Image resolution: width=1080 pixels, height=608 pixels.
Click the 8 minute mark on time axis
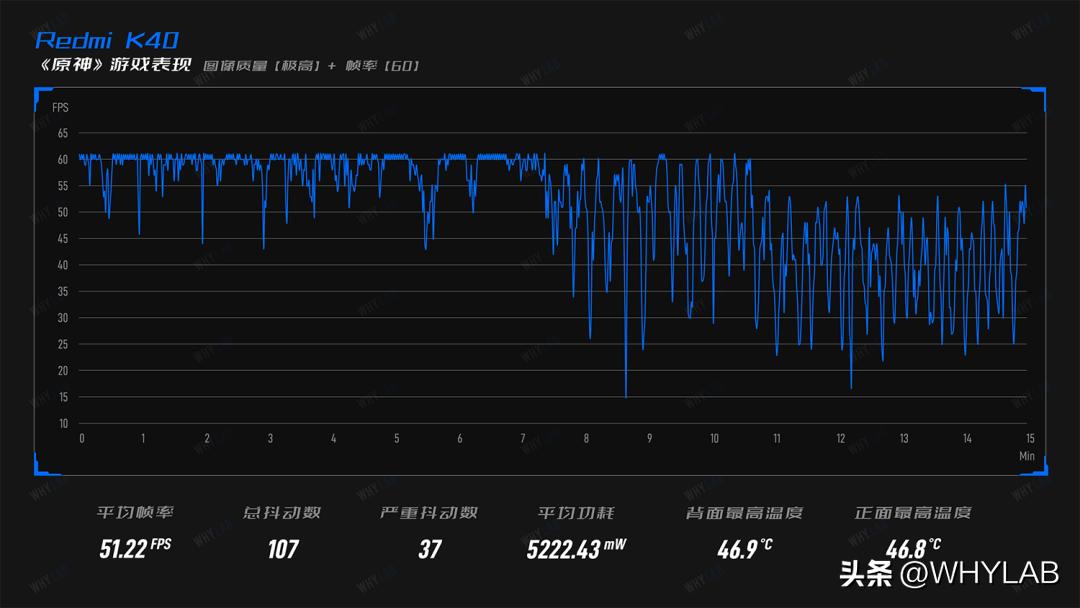[586, 439]
